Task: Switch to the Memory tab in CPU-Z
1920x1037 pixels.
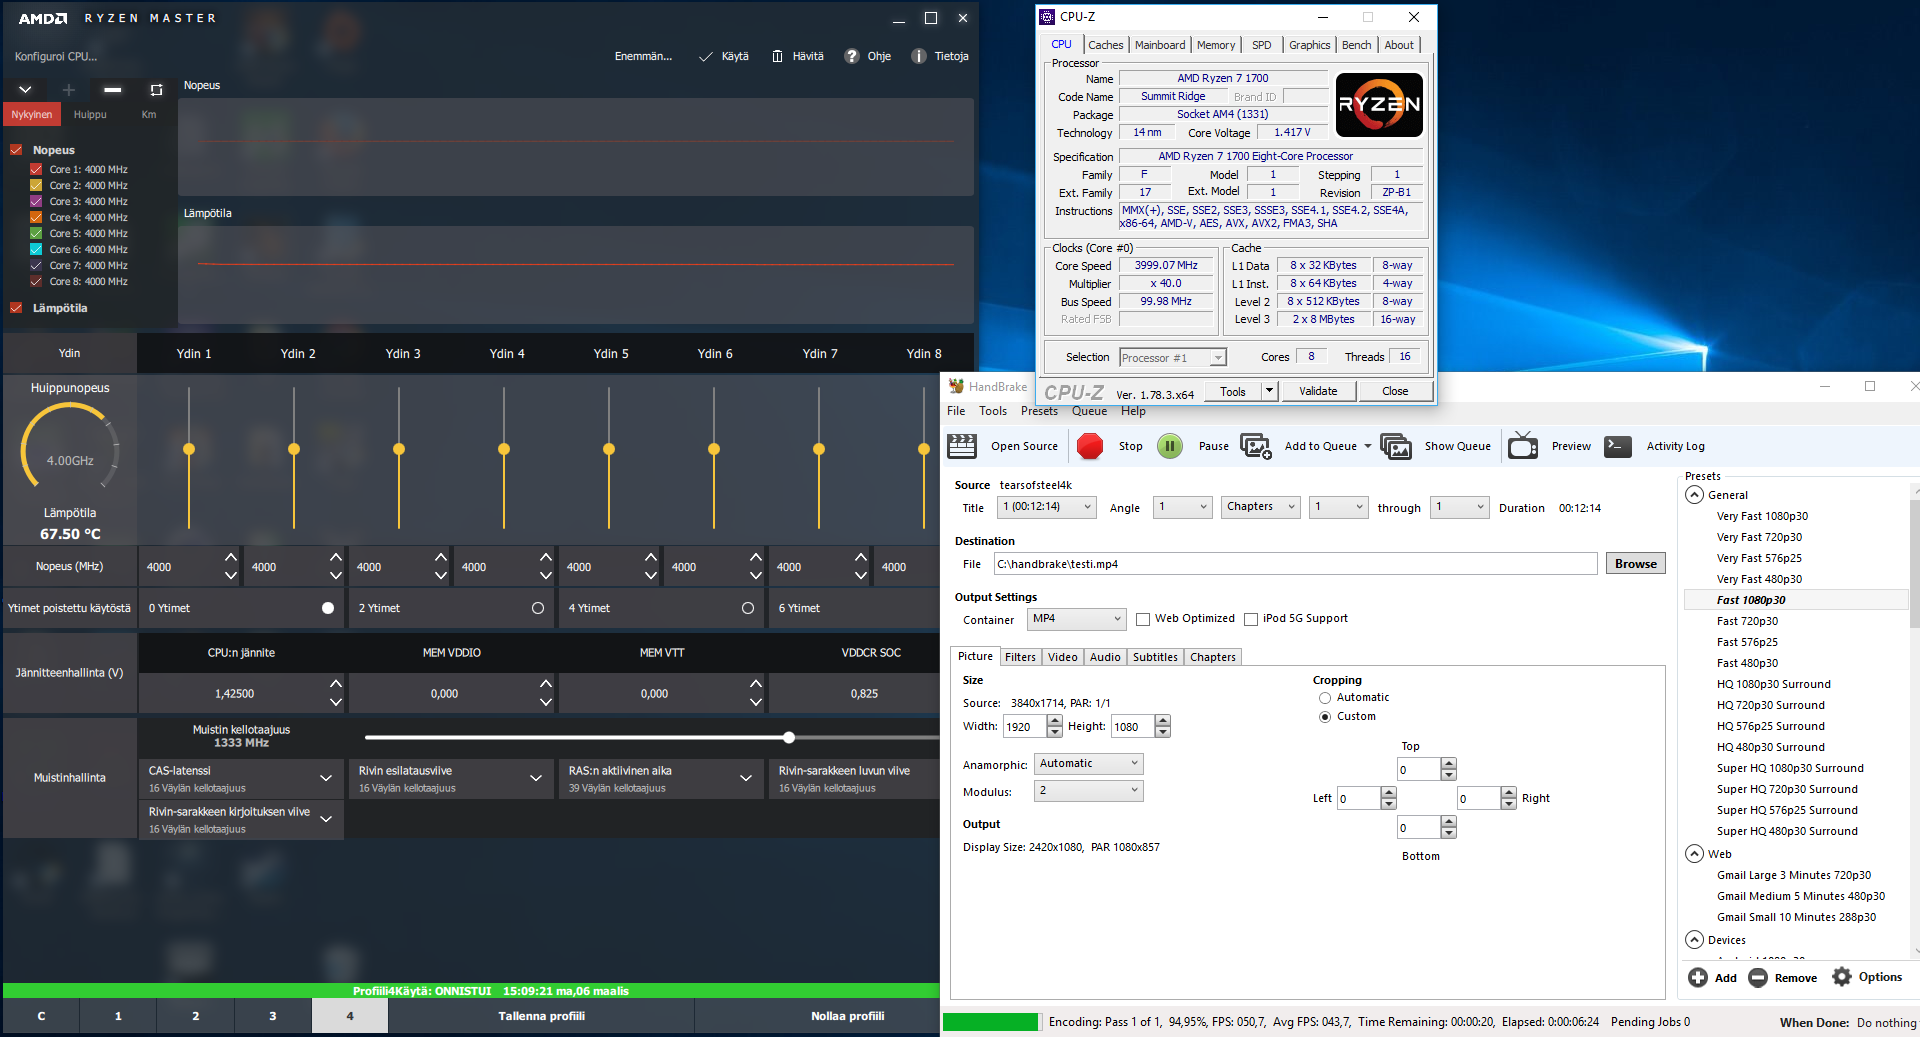Action: tap(1215, 45)
